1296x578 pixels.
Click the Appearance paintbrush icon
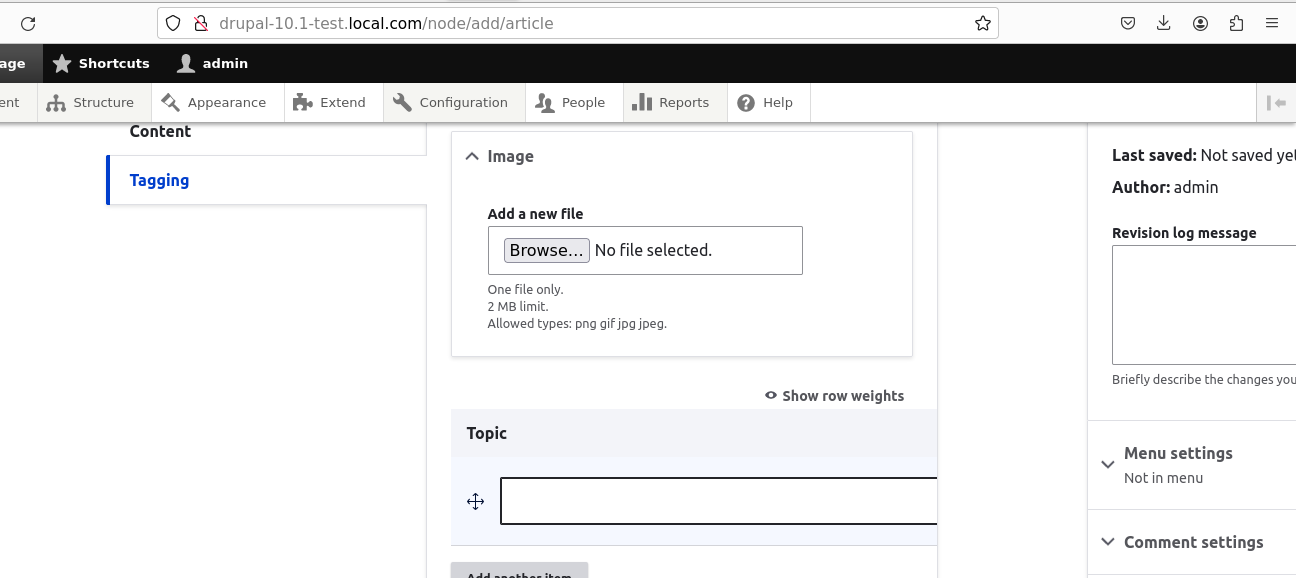[168, 101]
